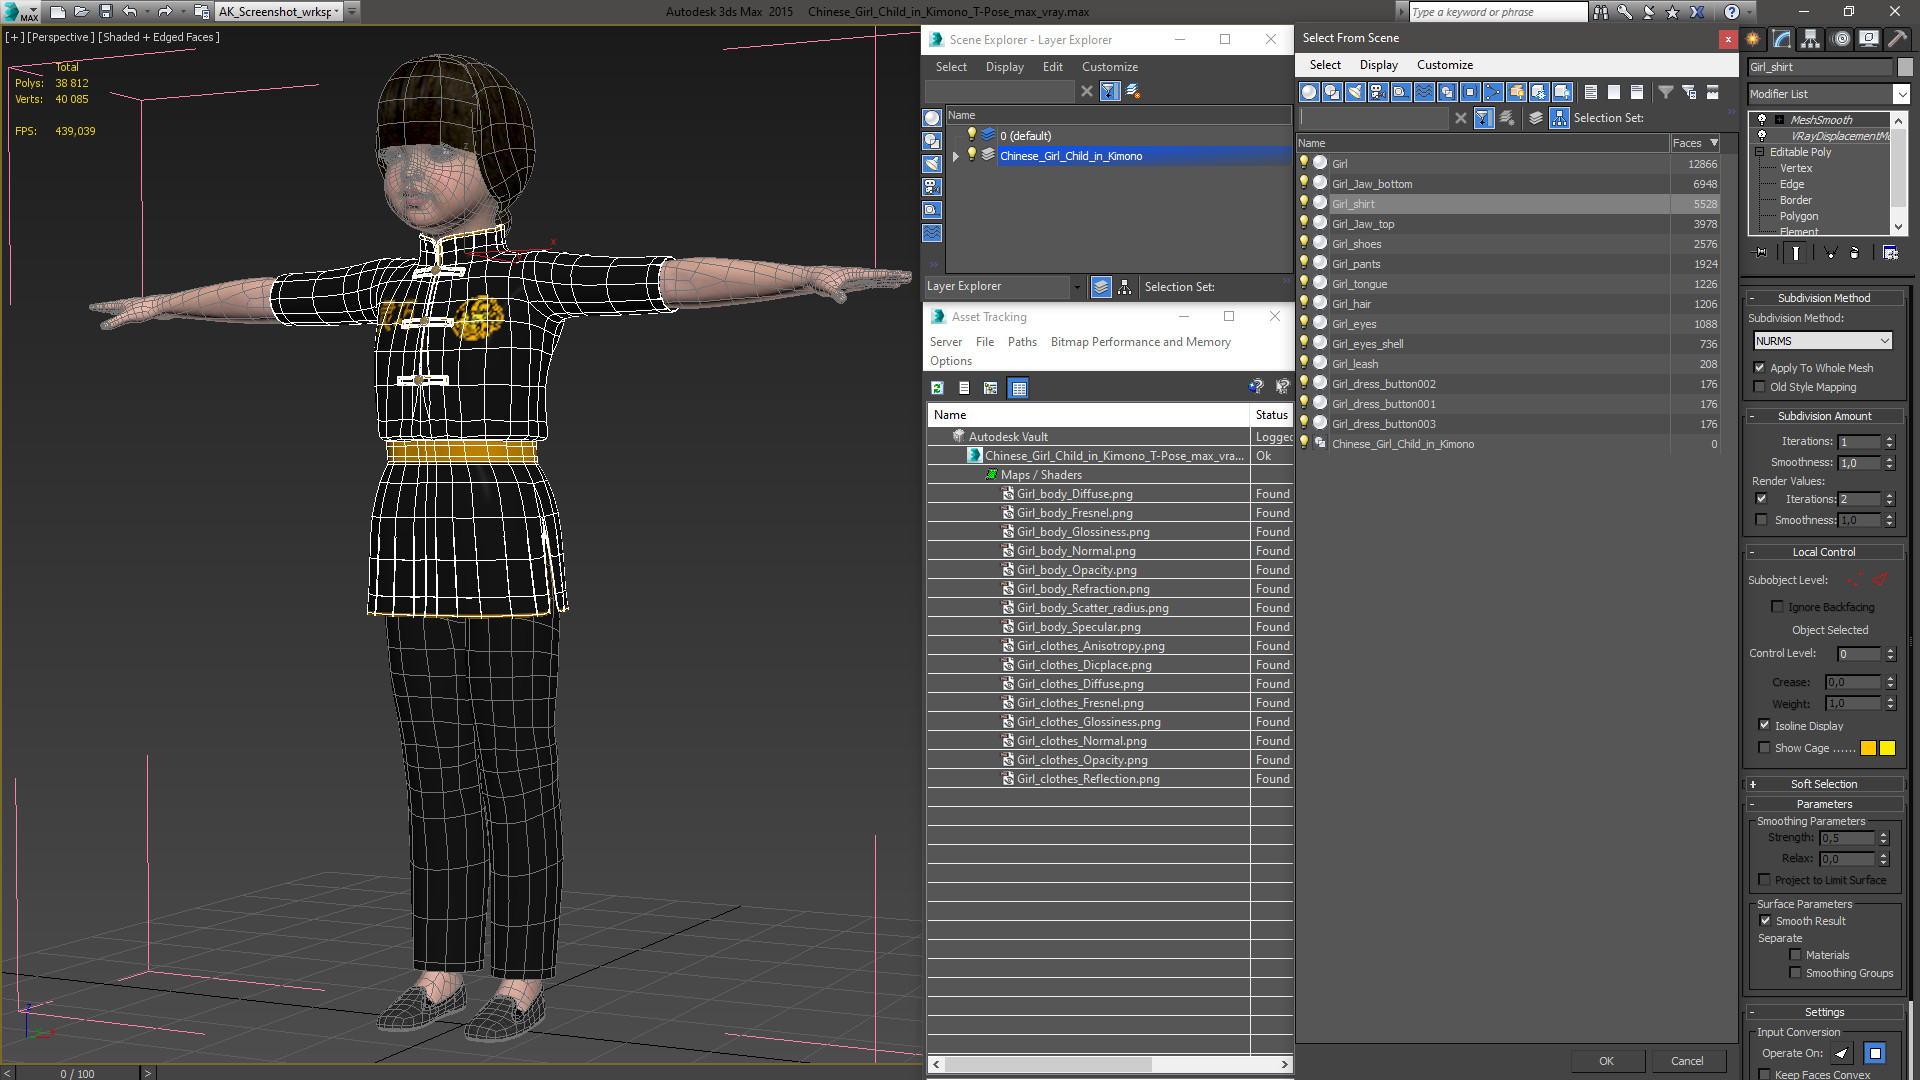
Task: Enable Ignore Backfacing checkbox
Action: (1777, 607)
